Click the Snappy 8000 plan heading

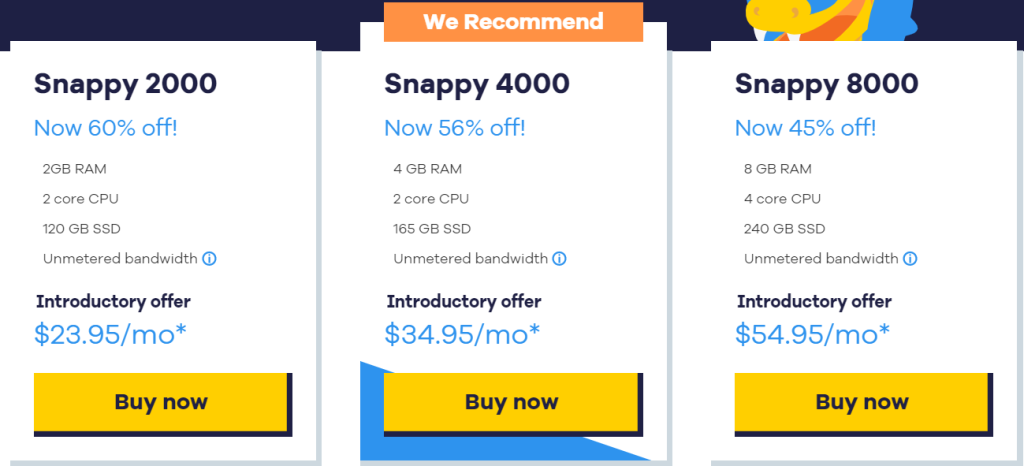pos(827,84)
